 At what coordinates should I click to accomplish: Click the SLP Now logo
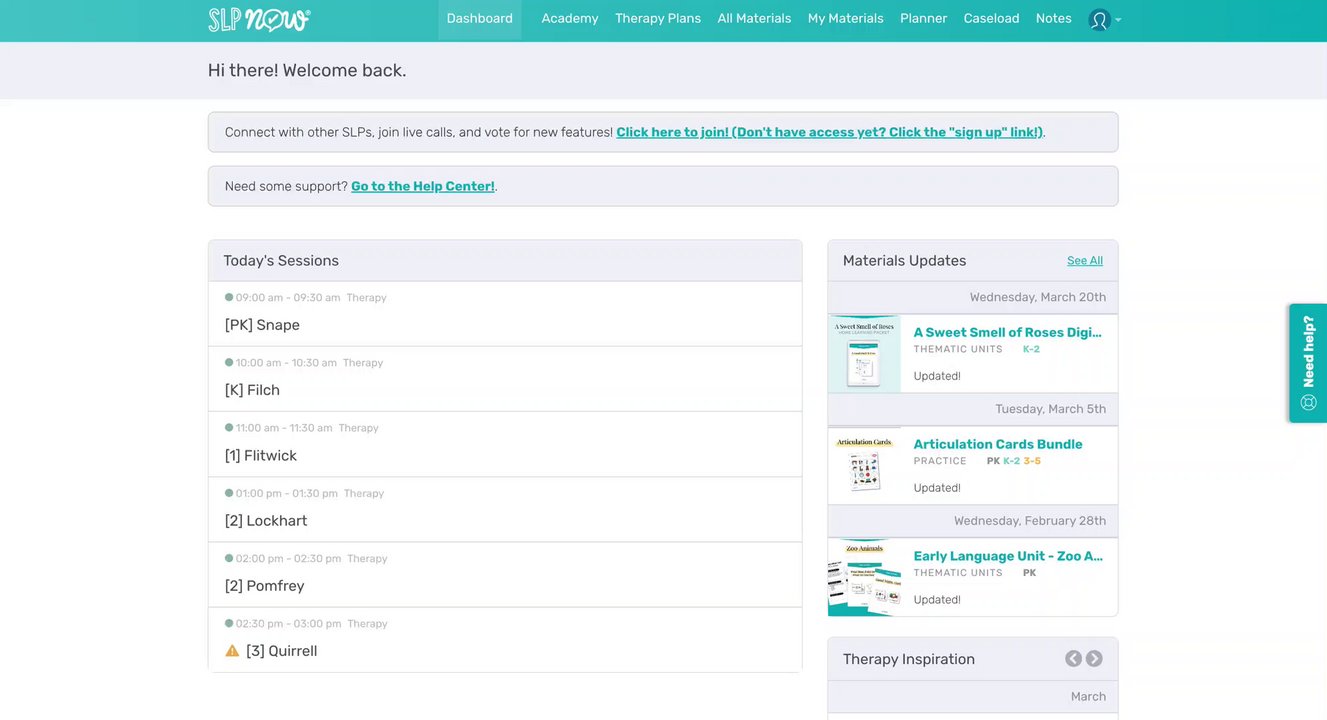(x=259, y=19)
